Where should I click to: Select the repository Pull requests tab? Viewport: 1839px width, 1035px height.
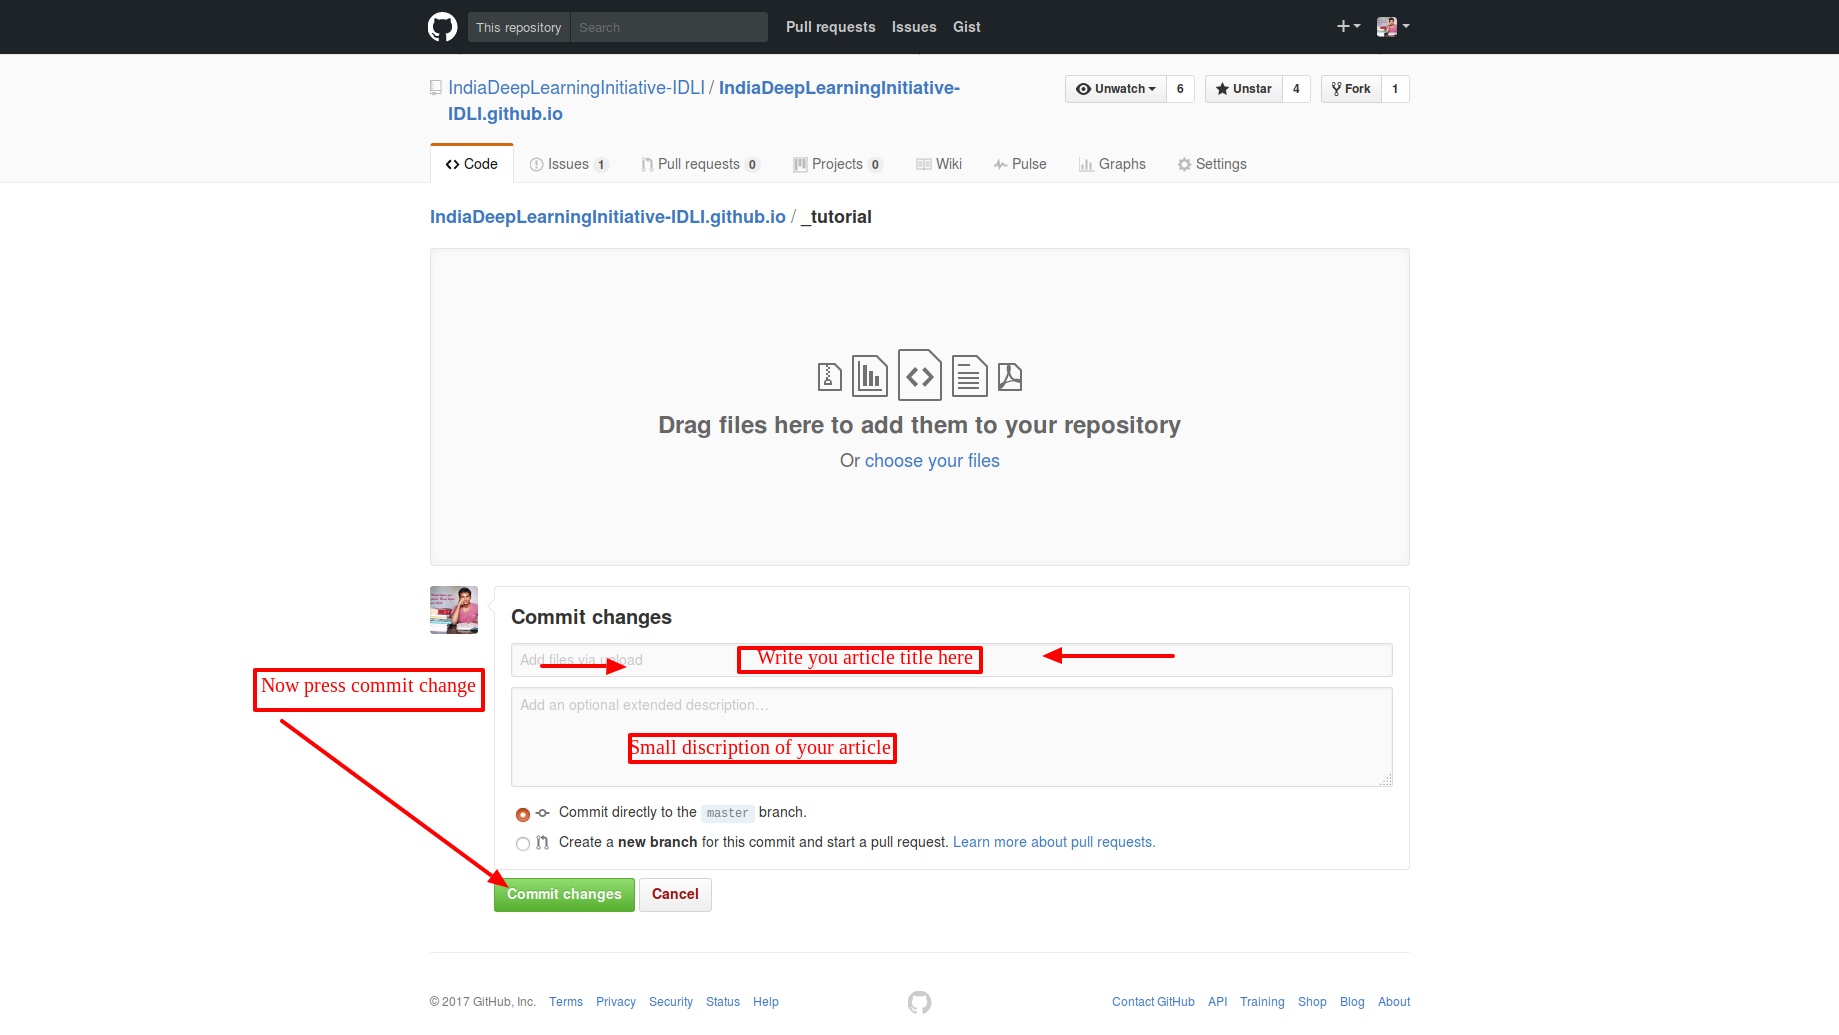[700, 164]
